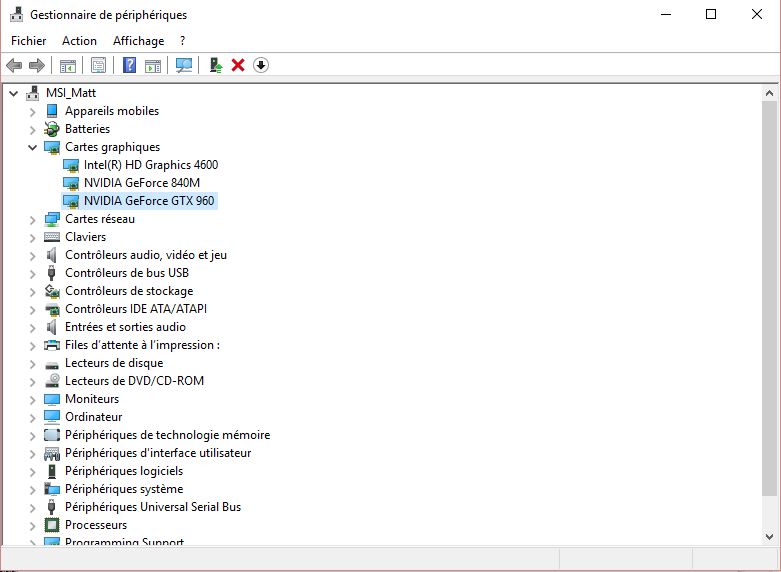The width and height of the screenshot is (781, 572).
Task: Expand the Appareils mobiles category
Action: [33, 112]
